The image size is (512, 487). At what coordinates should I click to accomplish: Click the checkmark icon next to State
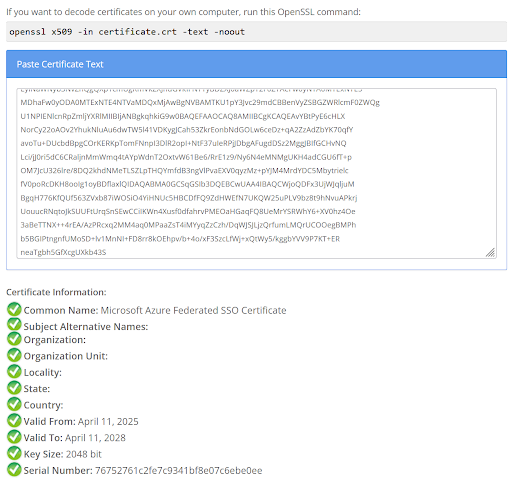coord(14,388)
